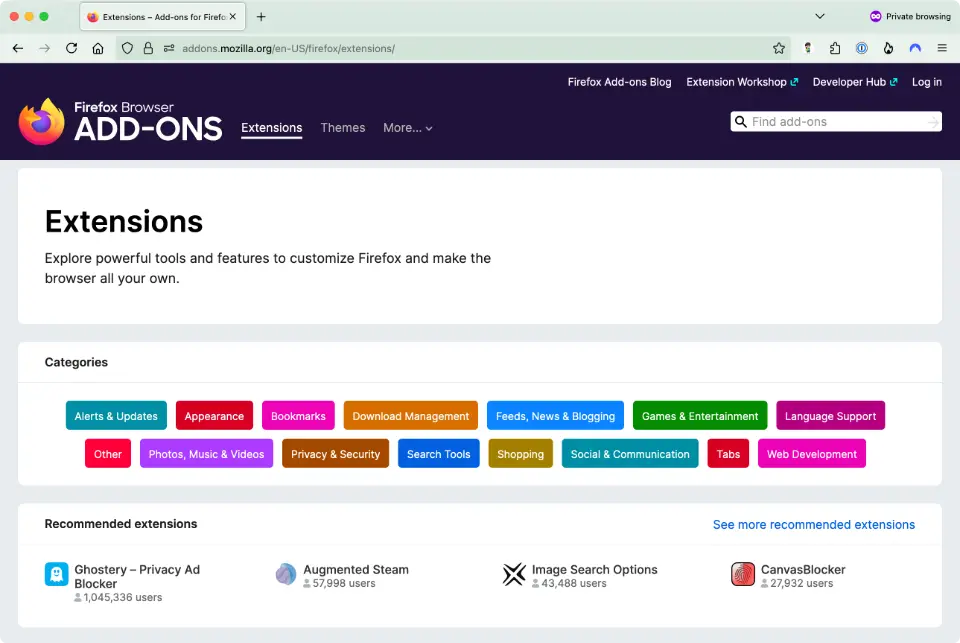Open the tracking protection shield icon
Screen dimensions: 960x643
pos(127,48)
